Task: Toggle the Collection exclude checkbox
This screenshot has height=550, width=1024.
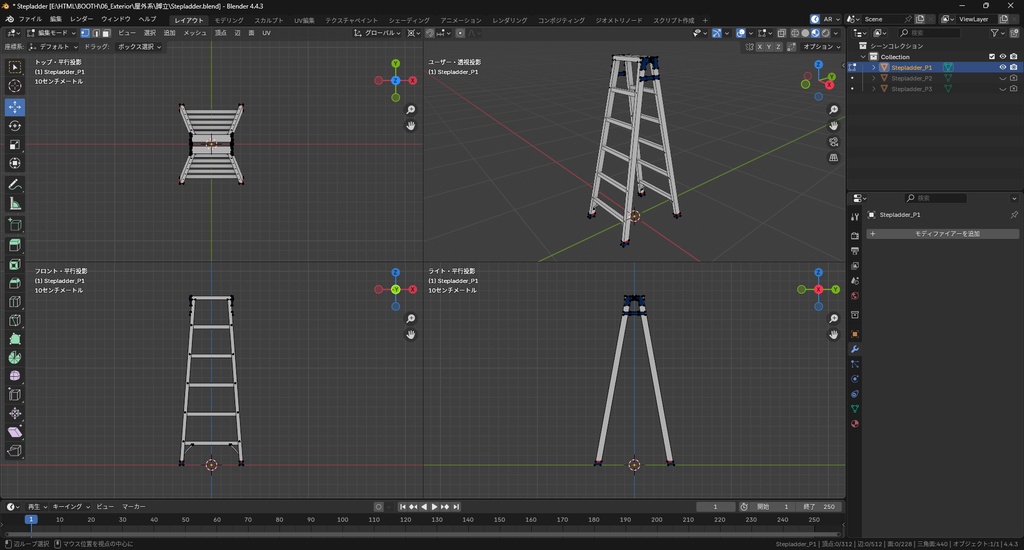Action: pos(992,57)
